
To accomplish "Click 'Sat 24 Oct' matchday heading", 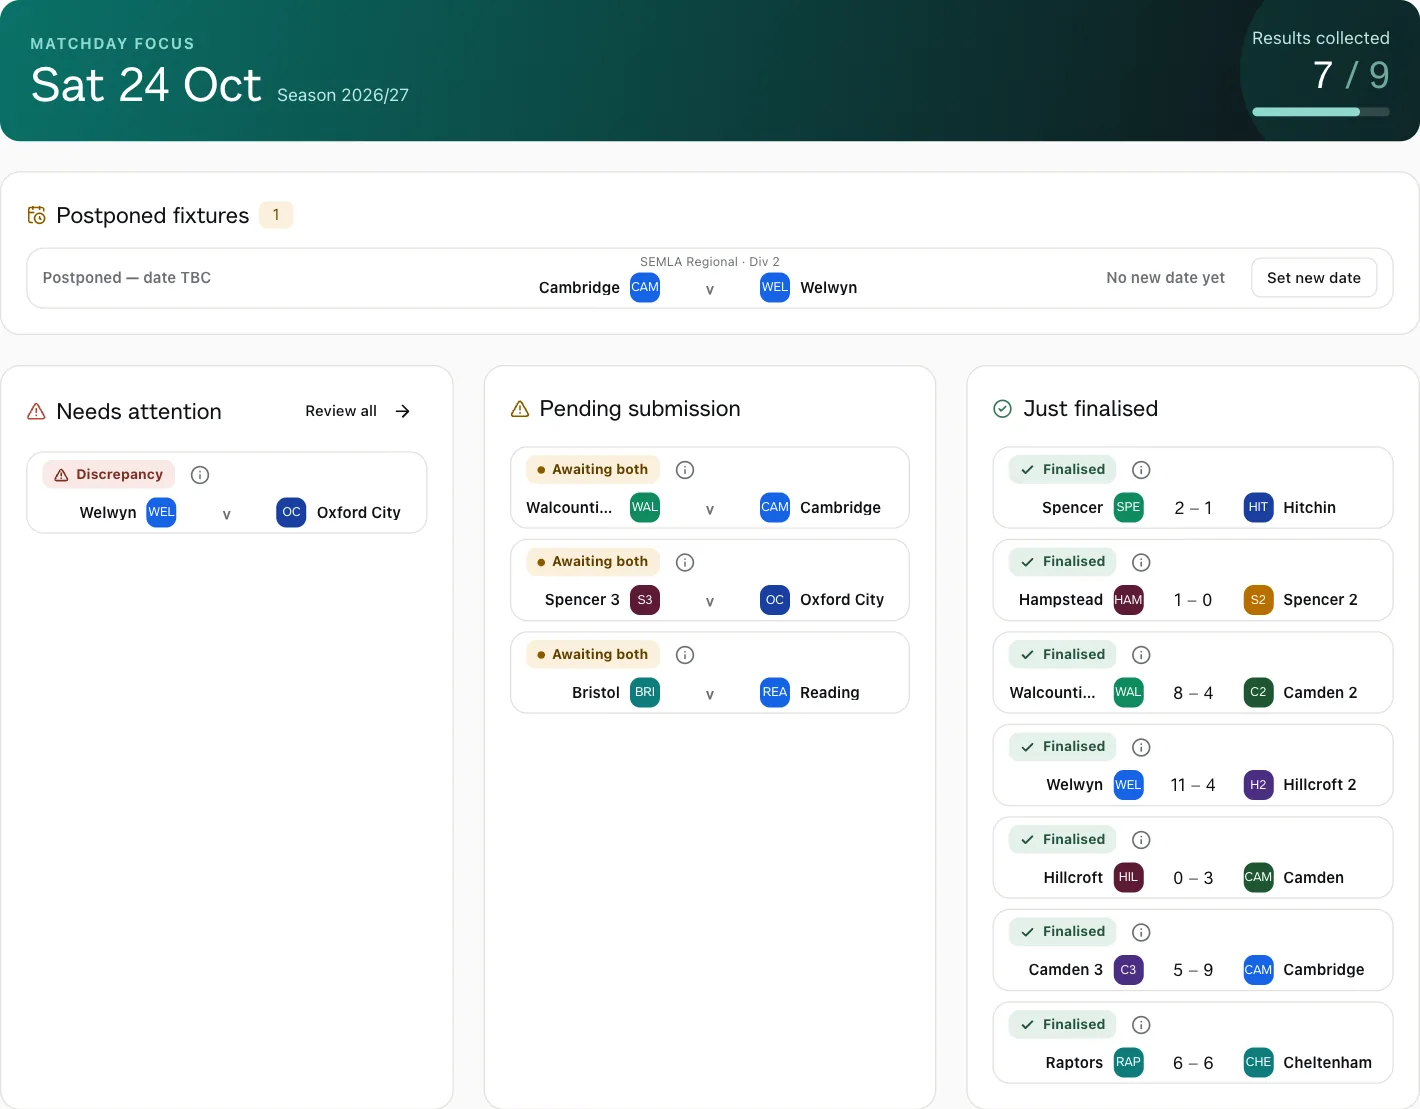I will [x=146, y=85].
